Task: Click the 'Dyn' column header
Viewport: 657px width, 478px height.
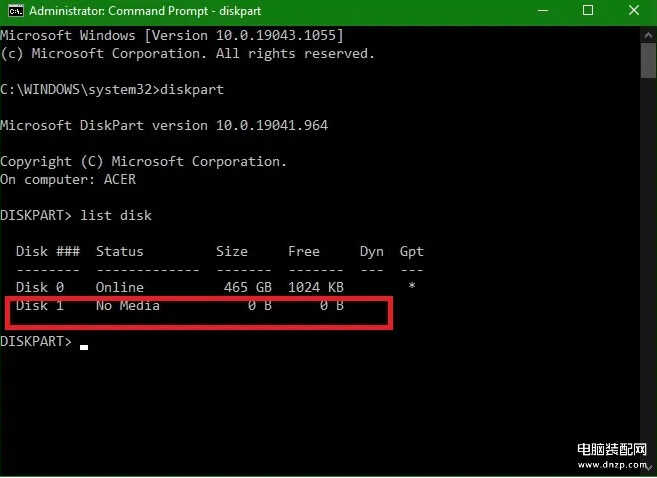Action: [x=372, y=252]
